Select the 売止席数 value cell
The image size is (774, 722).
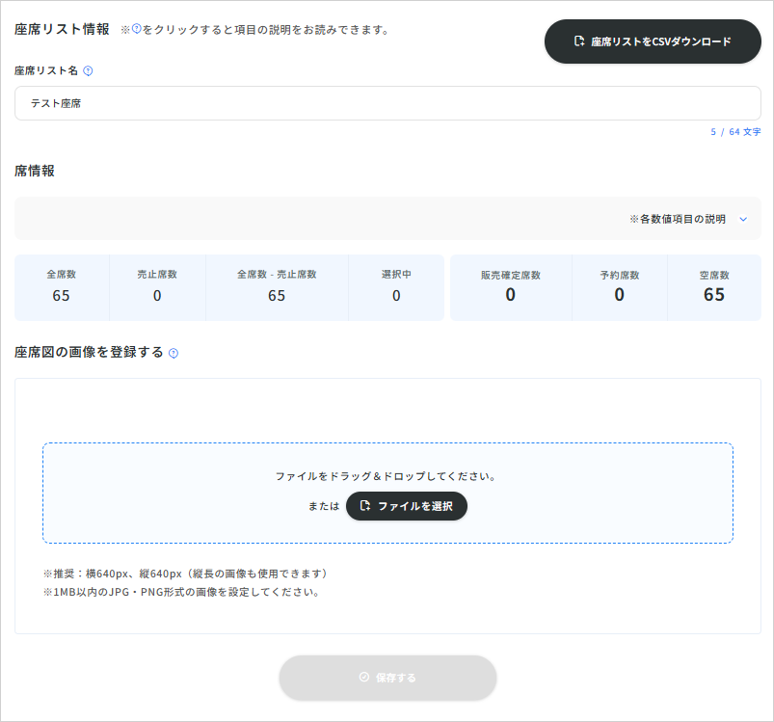point(157,287)
